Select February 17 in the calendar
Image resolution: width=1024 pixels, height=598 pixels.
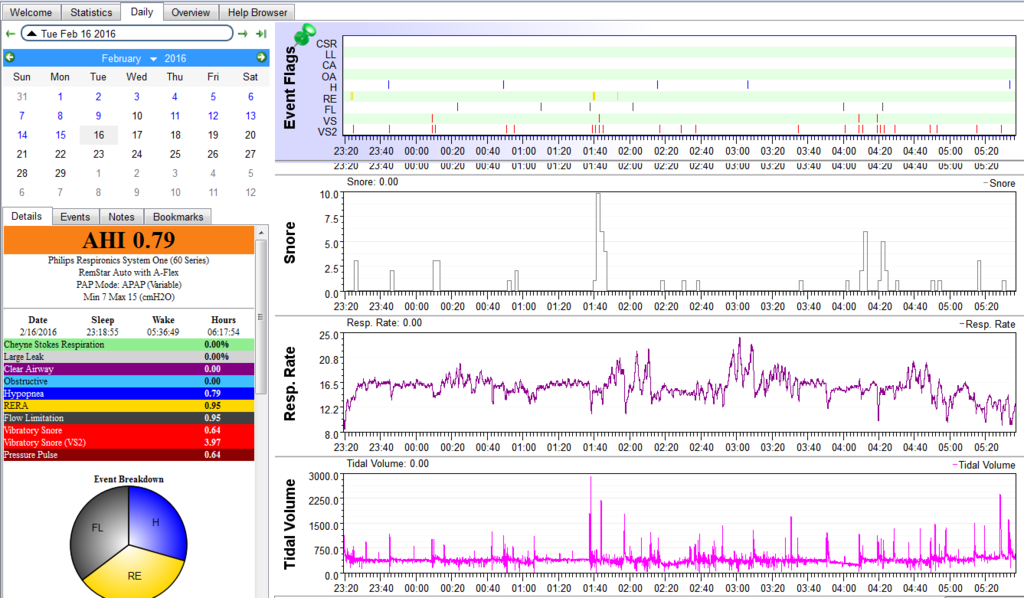click(137, 135)
